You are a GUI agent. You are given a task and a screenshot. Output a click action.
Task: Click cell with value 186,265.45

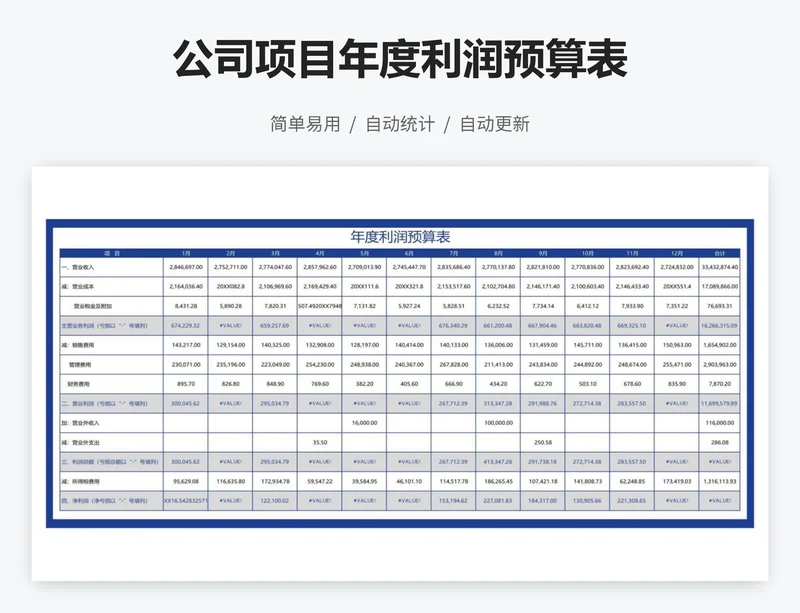pyautogui.click(x=498, y=481)
